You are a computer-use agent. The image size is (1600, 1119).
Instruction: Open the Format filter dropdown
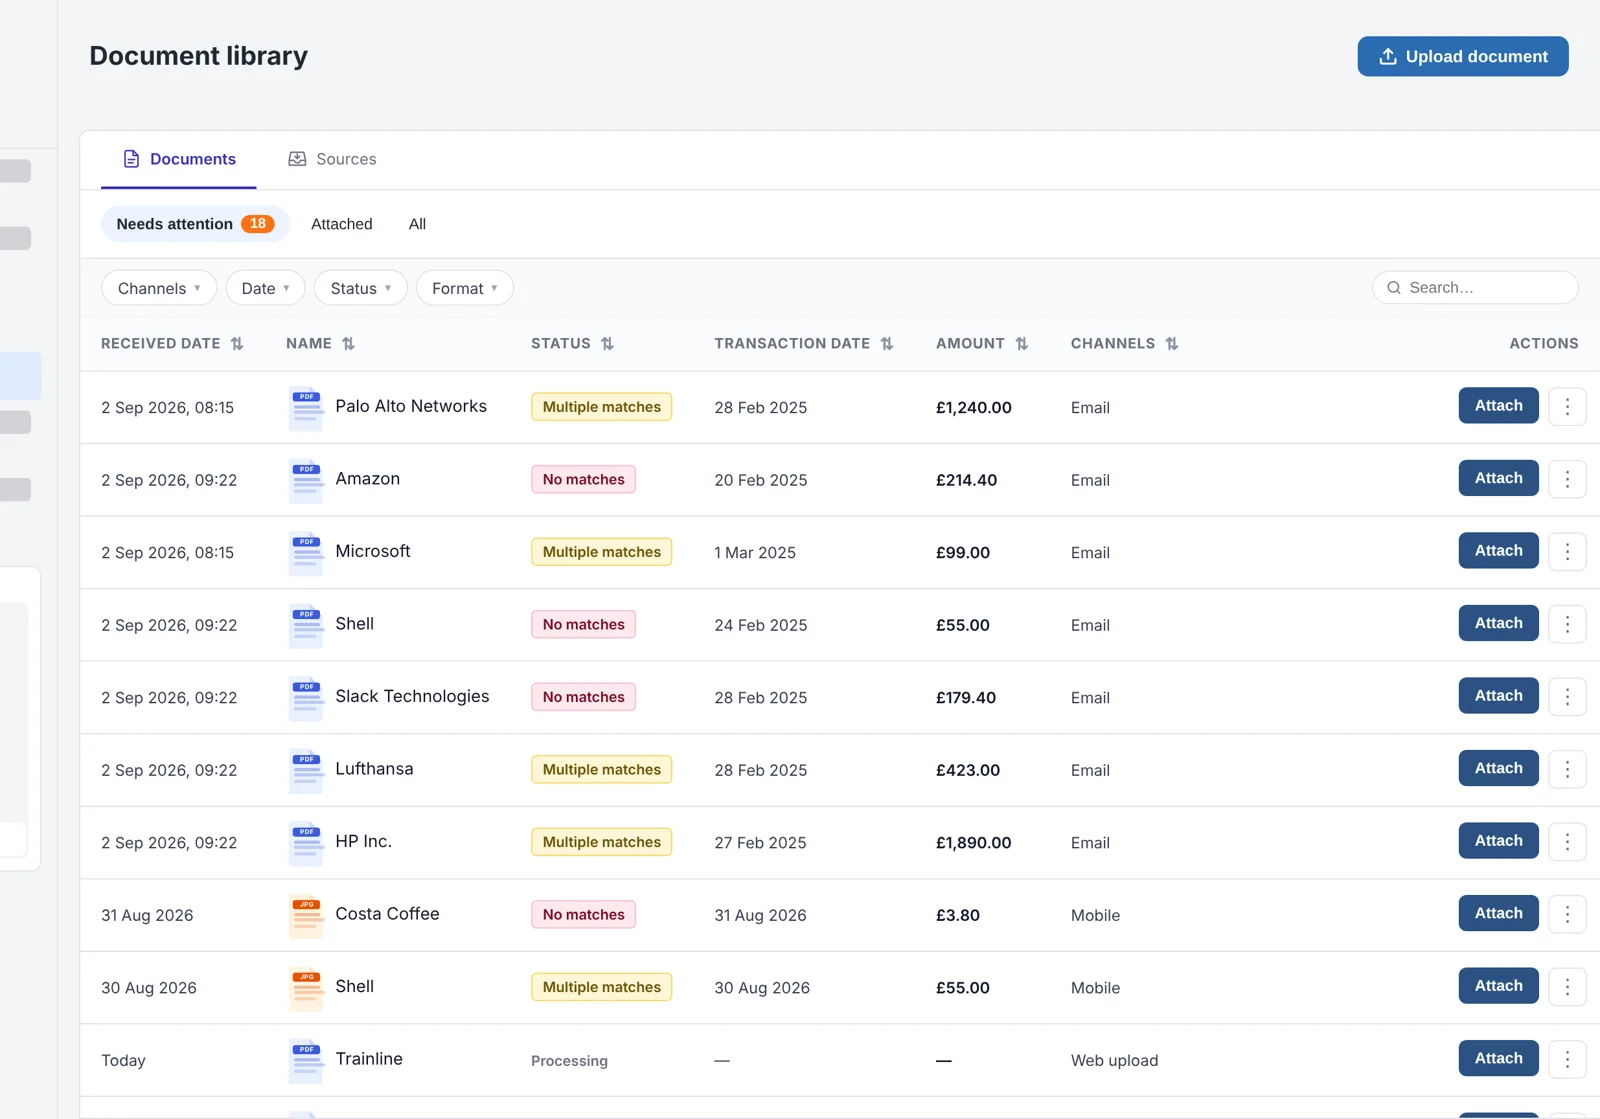click(464, 288)
